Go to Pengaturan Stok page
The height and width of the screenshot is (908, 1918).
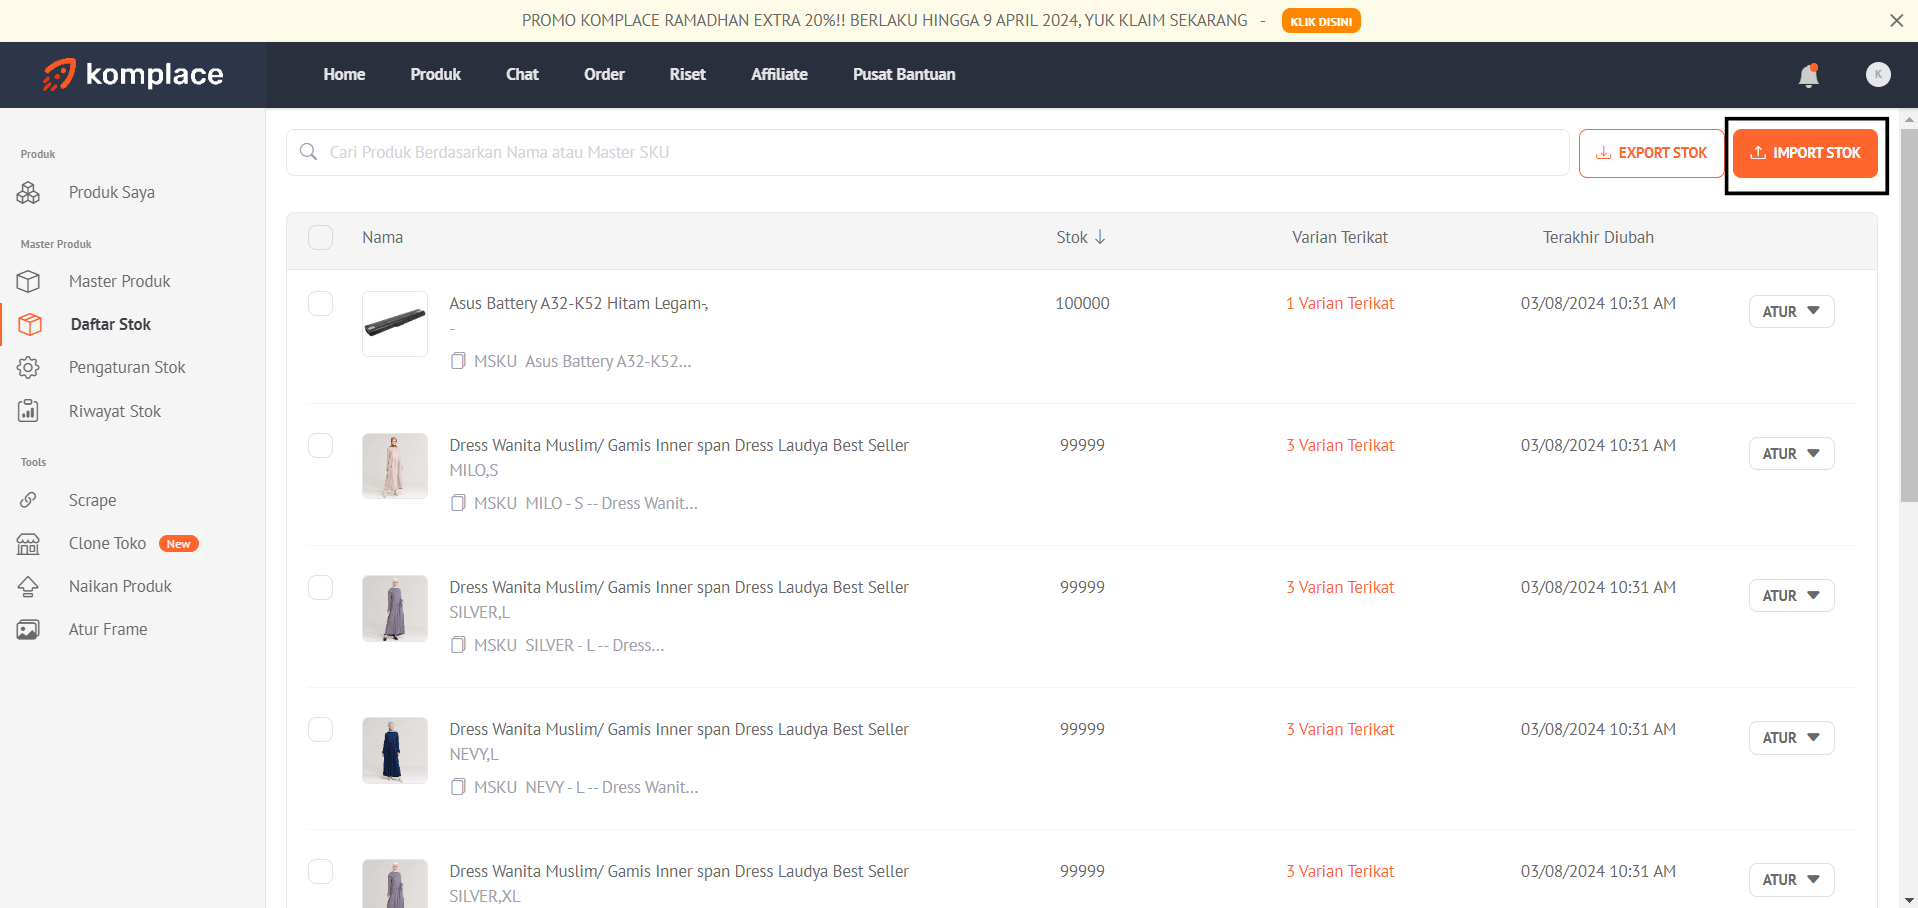(127, 367)
